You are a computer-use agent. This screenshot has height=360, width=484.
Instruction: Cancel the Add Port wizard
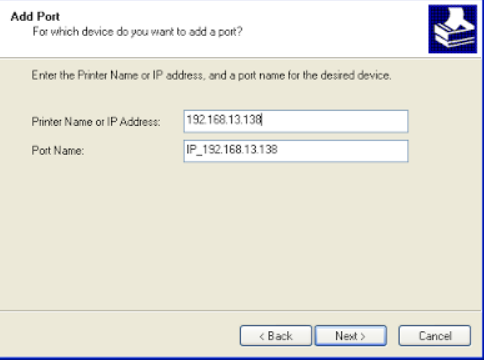coord(435,336)
